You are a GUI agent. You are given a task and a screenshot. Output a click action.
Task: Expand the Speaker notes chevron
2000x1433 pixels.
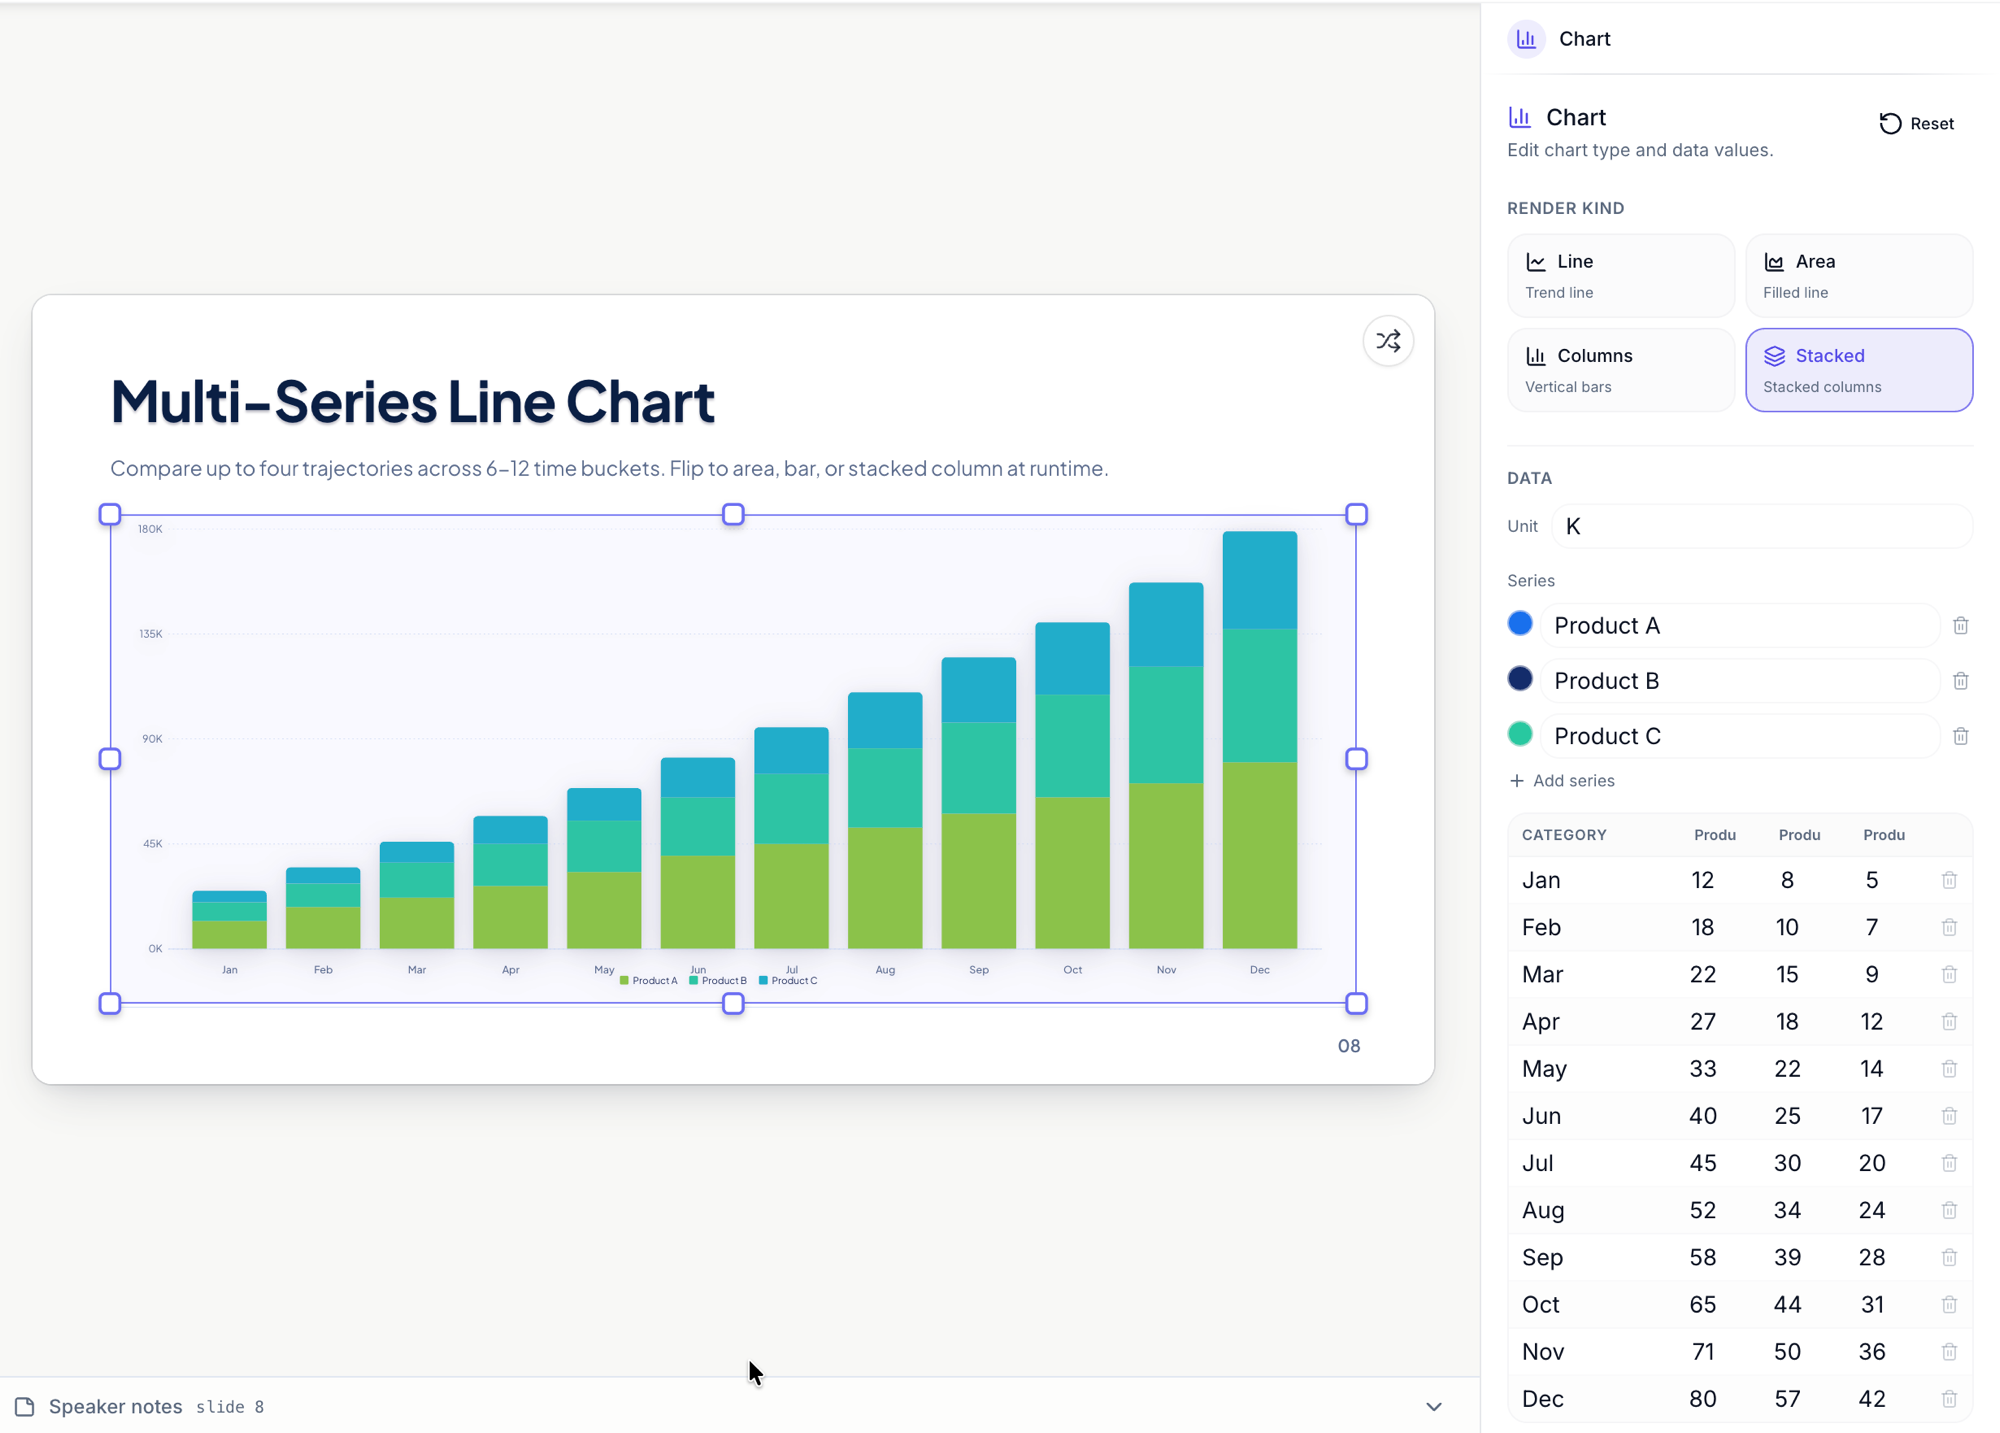1434,1406
